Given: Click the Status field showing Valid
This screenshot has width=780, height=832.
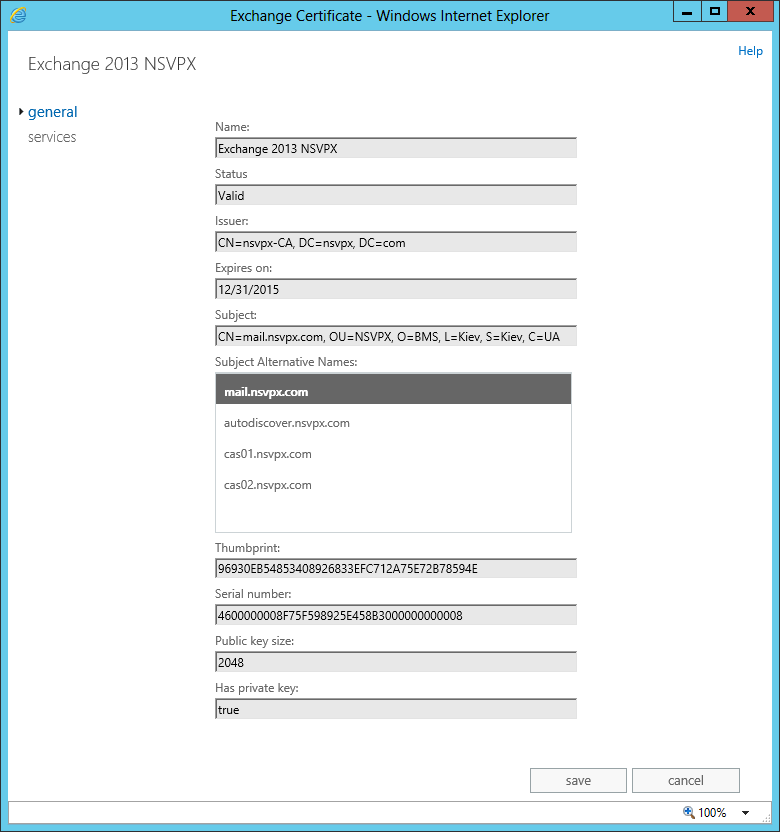Looking at the screenshot, I should (396, 196).
